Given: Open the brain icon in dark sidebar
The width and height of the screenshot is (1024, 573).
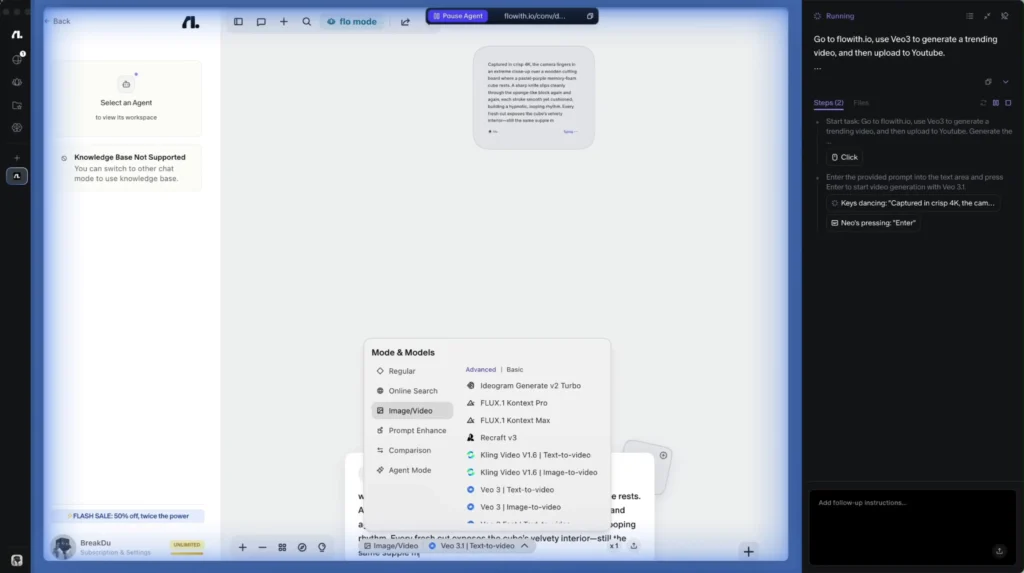Looking at the screenshot, I should pos(17,128).
